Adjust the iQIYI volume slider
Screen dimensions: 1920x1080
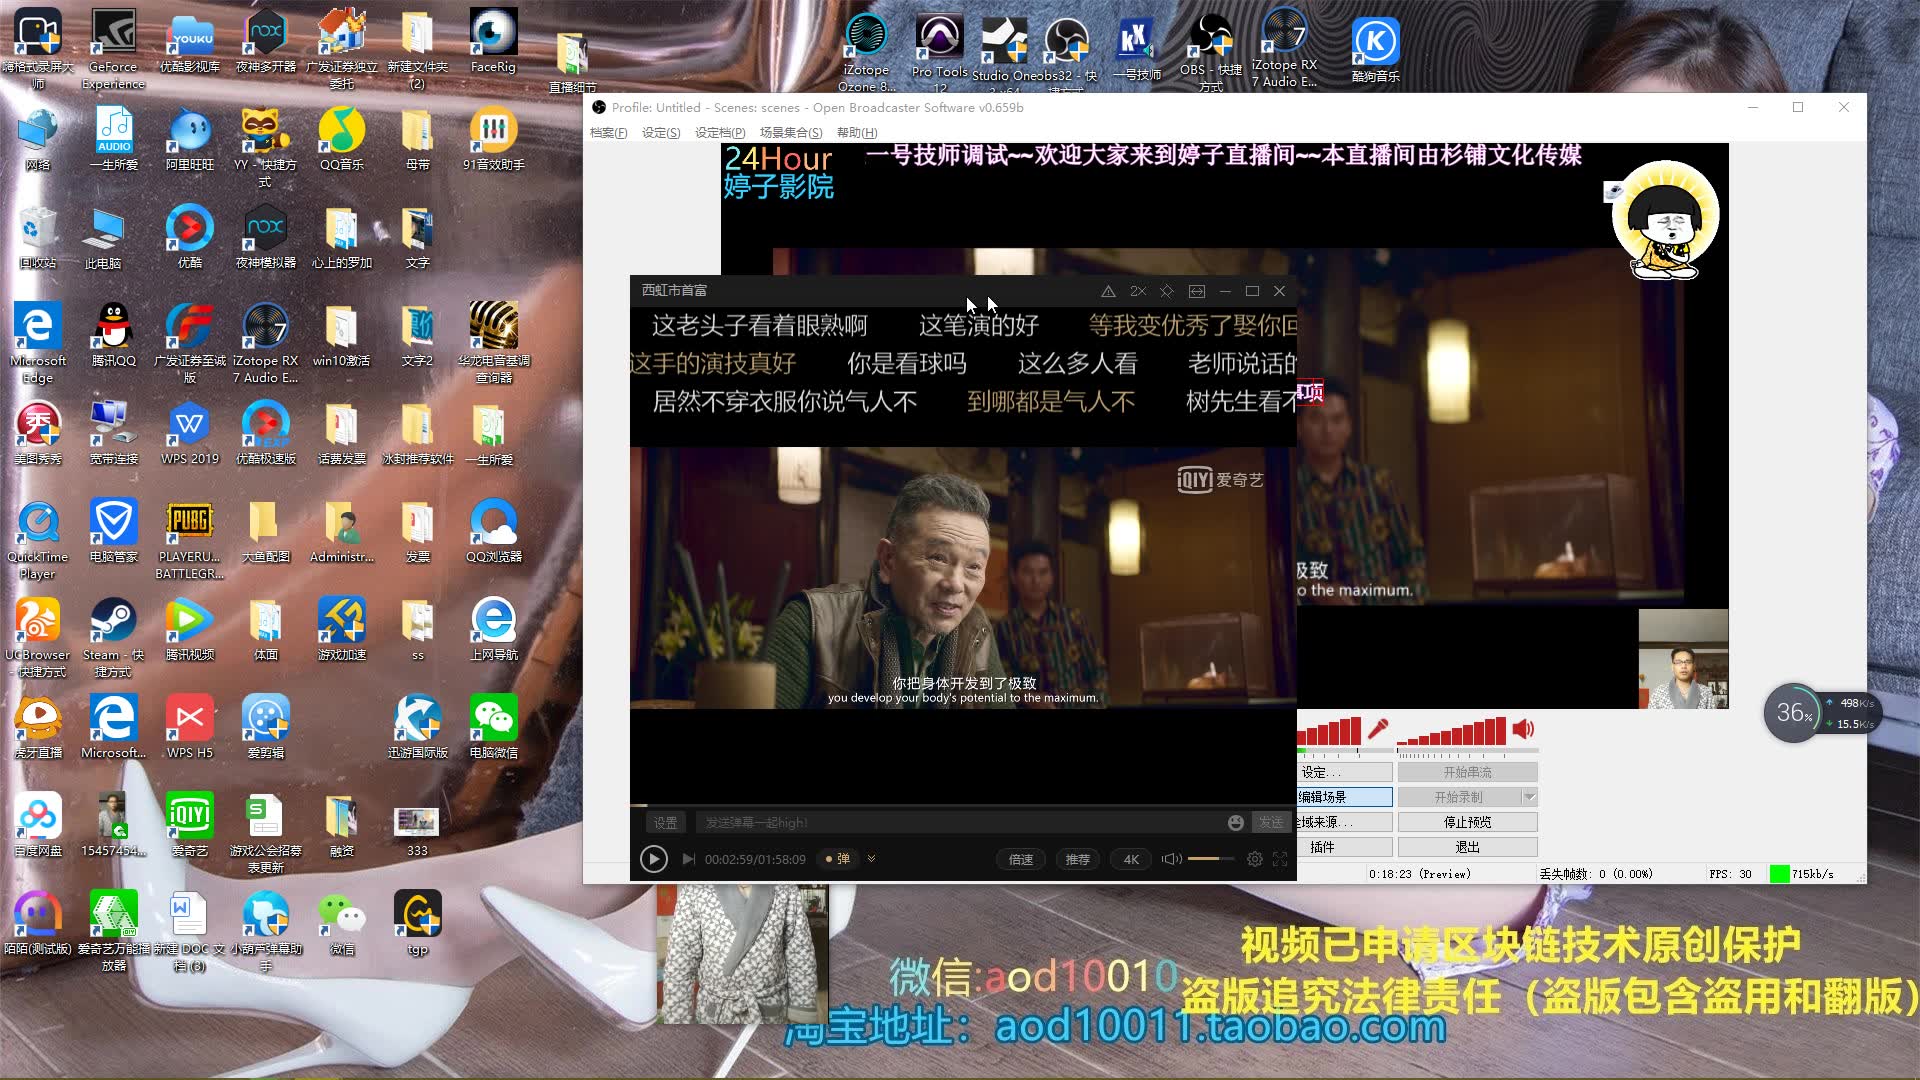click(x=1210, y=859)
